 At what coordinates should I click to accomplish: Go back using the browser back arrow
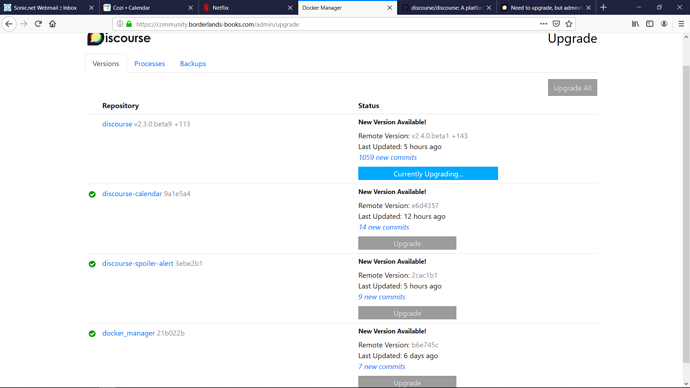point(9,24)
